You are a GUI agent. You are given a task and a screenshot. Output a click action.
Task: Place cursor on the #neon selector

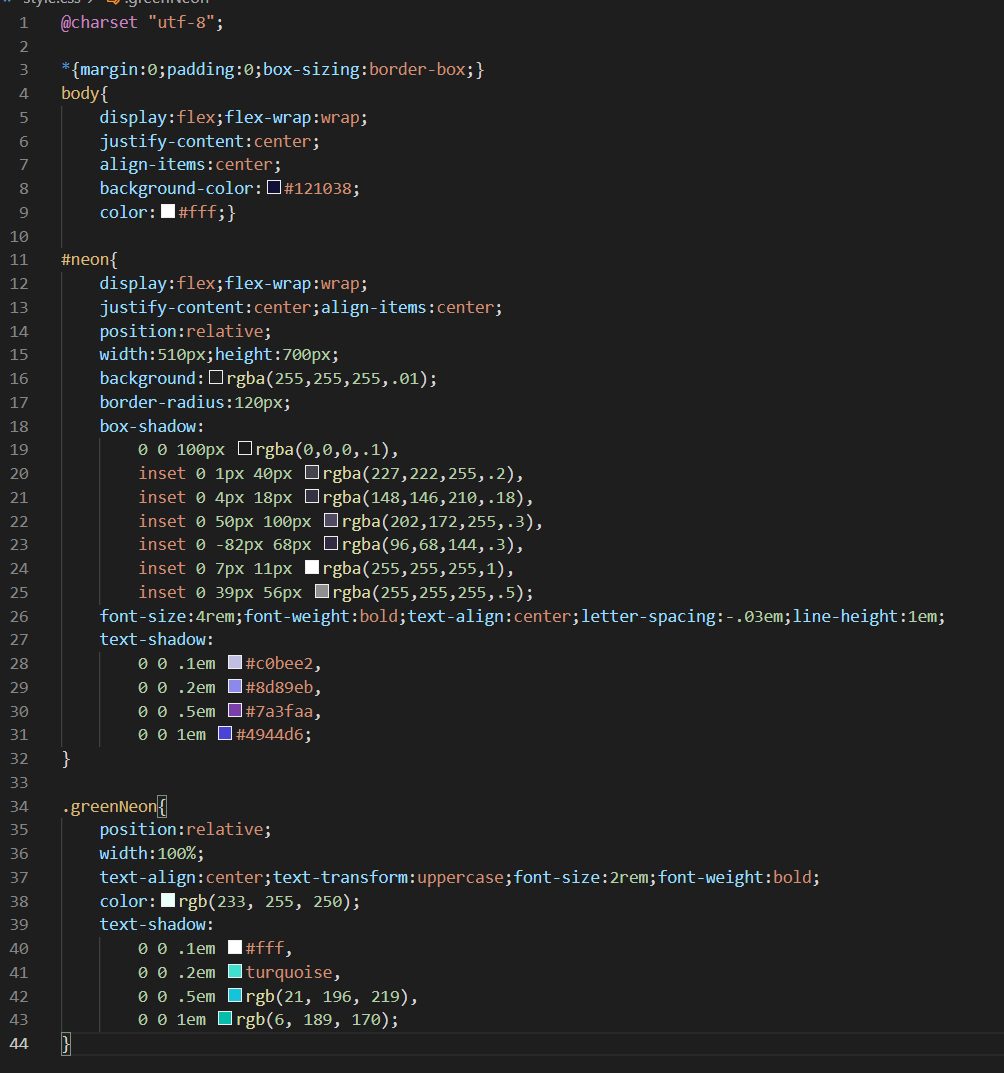85,259
